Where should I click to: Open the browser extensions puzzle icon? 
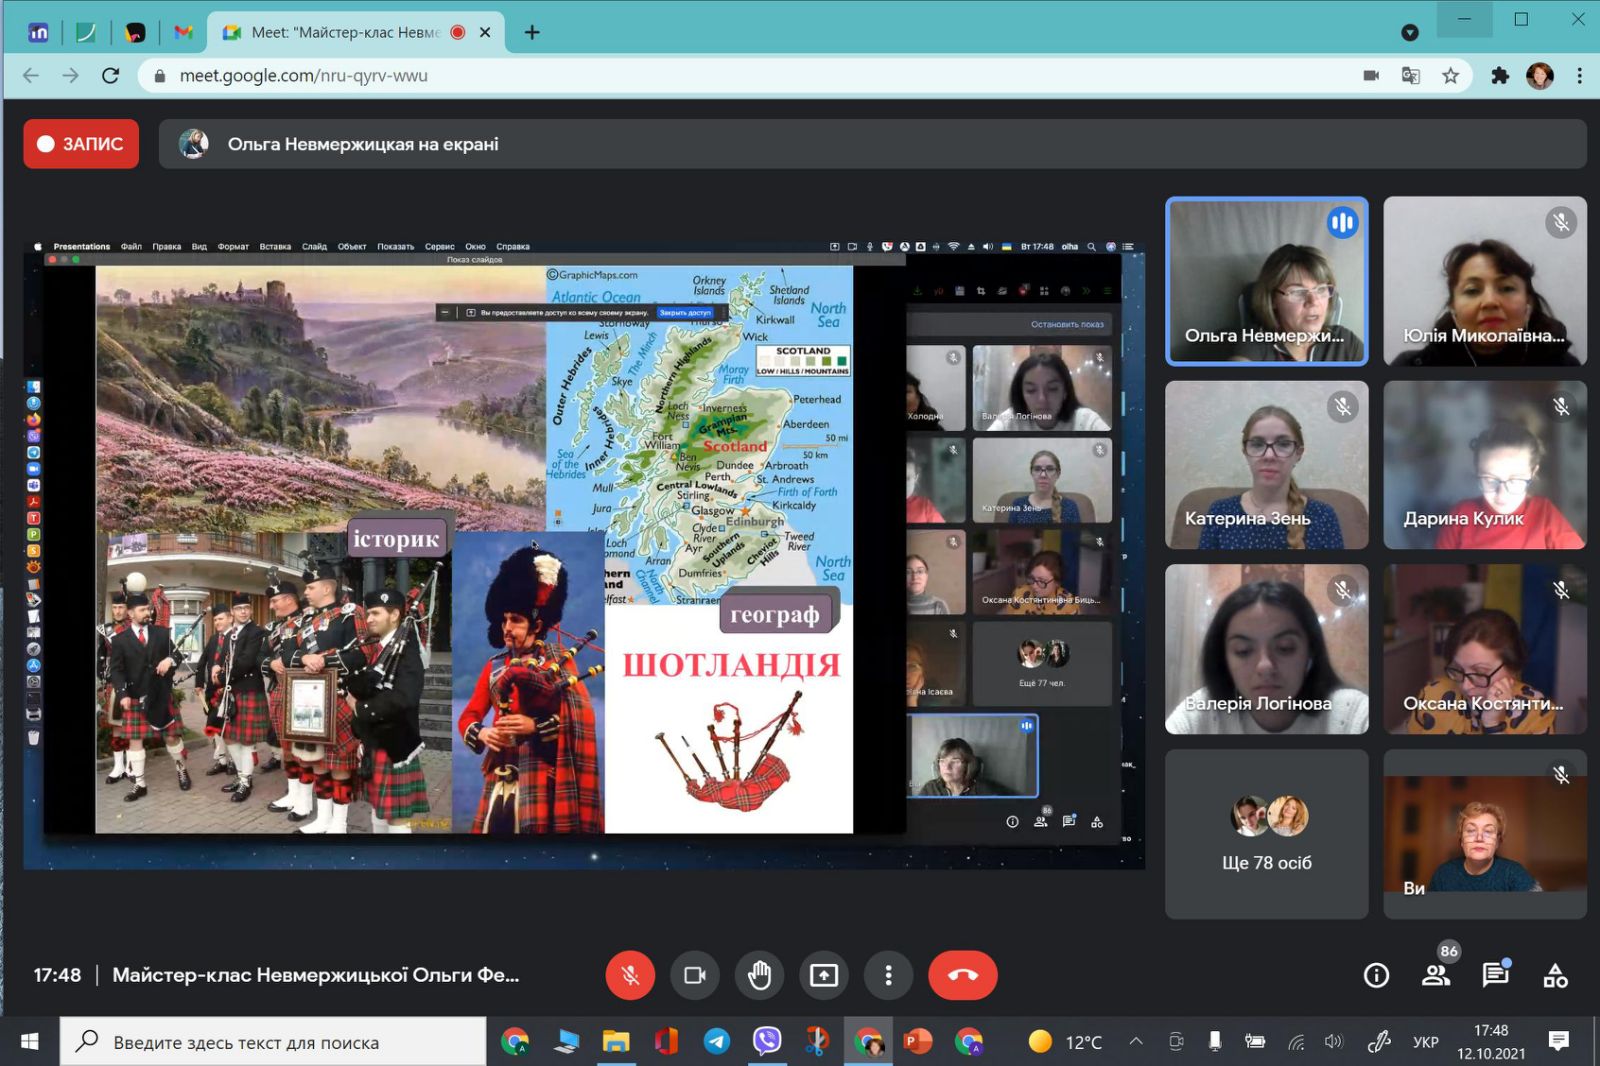tap(1499, 76)
